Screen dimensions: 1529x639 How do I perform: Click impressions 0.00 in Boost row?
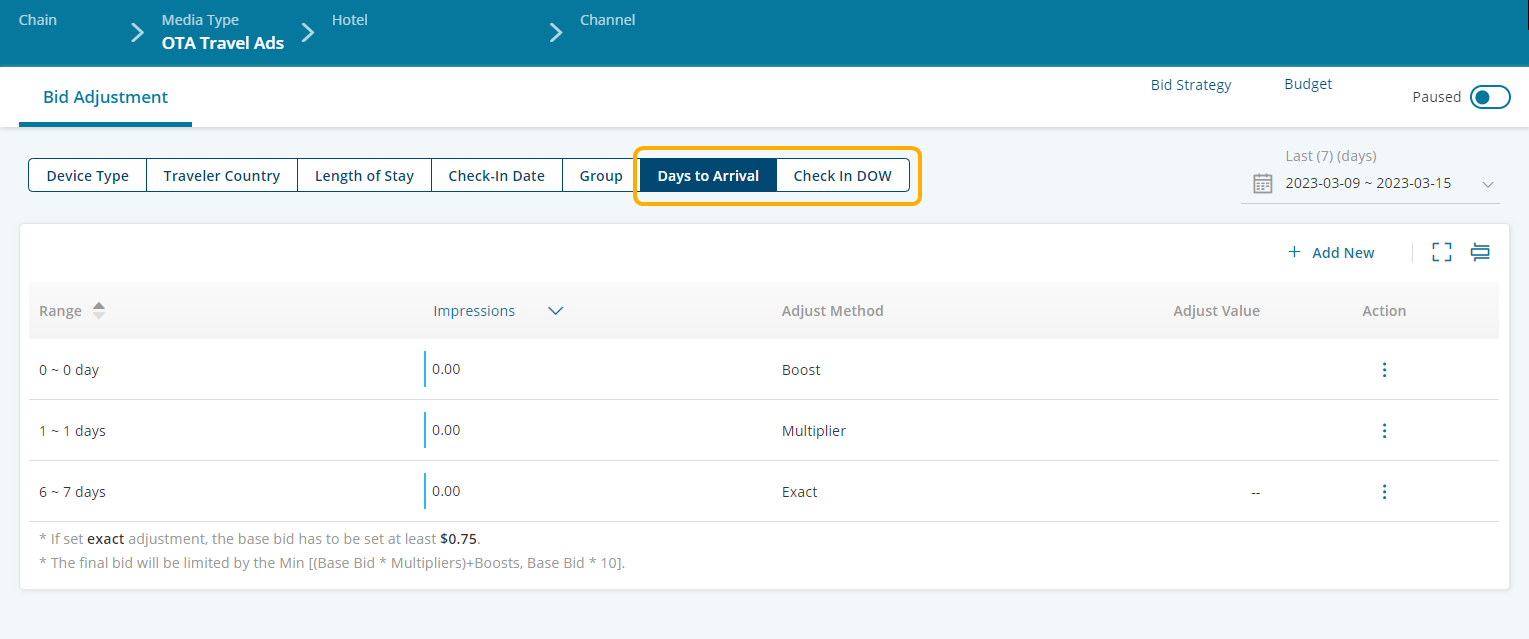(x=446, y=369)
